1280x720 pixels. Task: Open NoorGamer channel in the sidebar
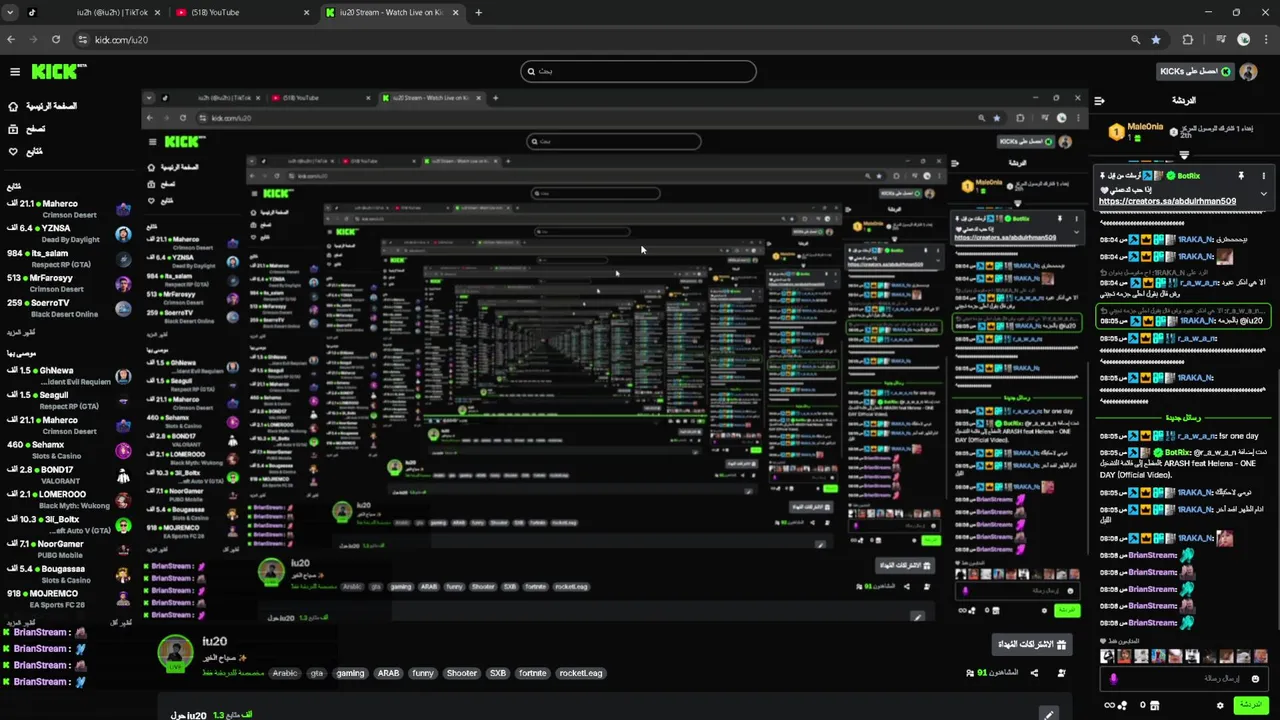click(x=68, y=549)
